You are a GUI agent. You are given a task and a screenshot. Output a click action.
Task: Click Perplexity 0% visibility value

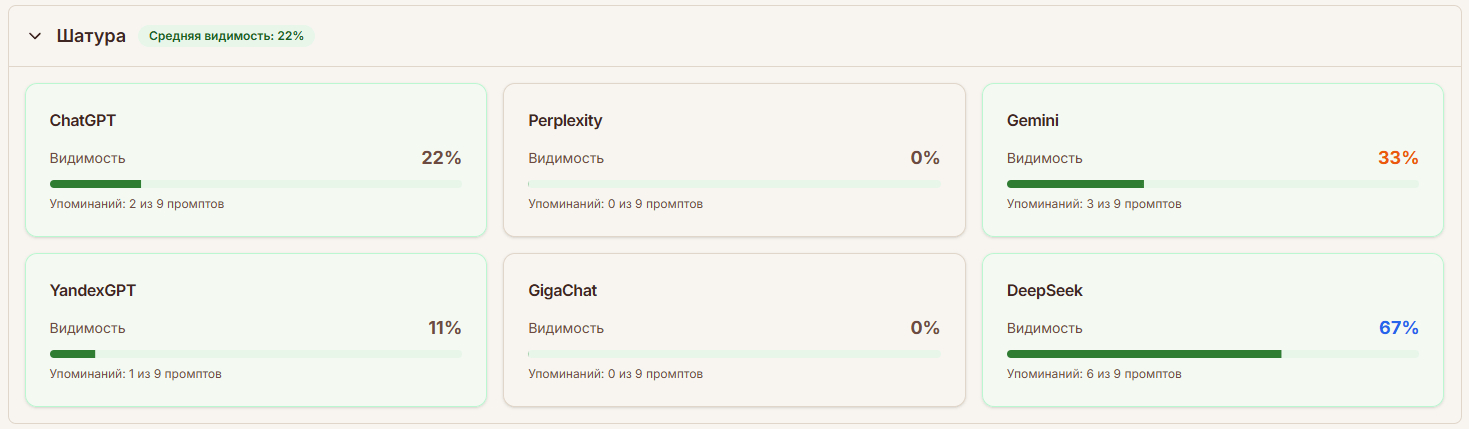(x=924, y=158)
